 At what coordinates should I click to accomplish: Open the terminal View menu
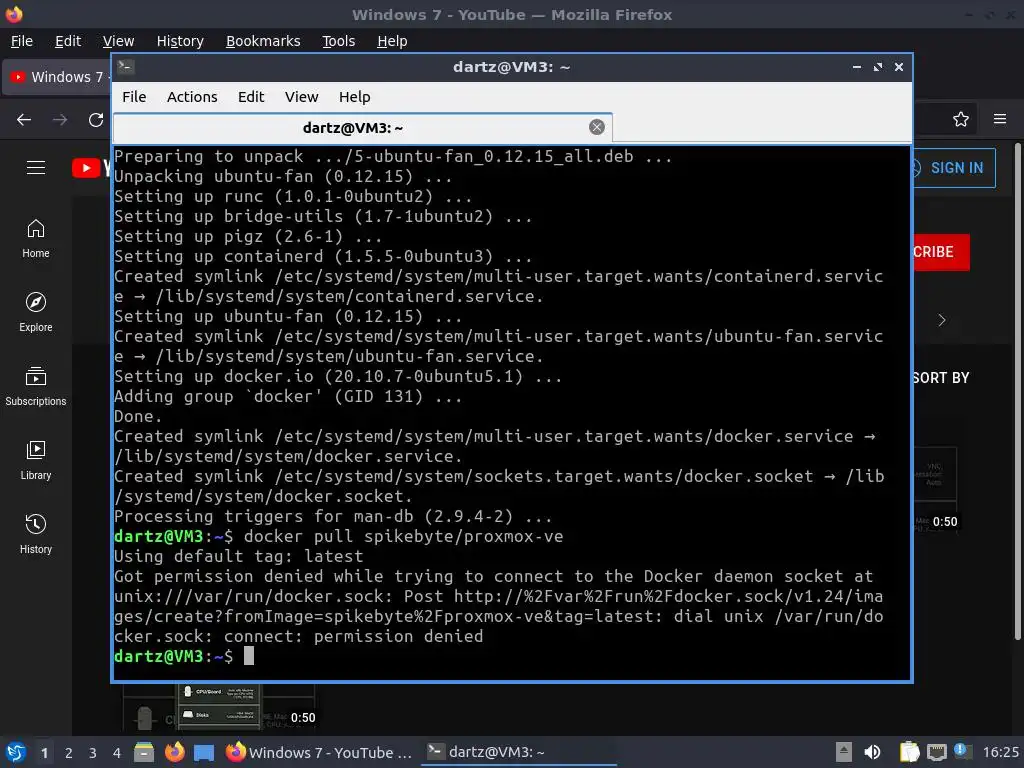click(x=302, y=97)
